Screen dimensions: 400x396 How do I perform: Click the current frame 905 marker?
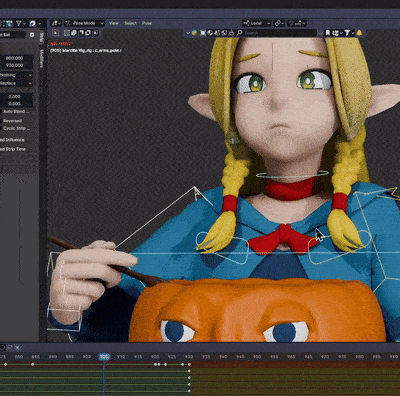104,357
